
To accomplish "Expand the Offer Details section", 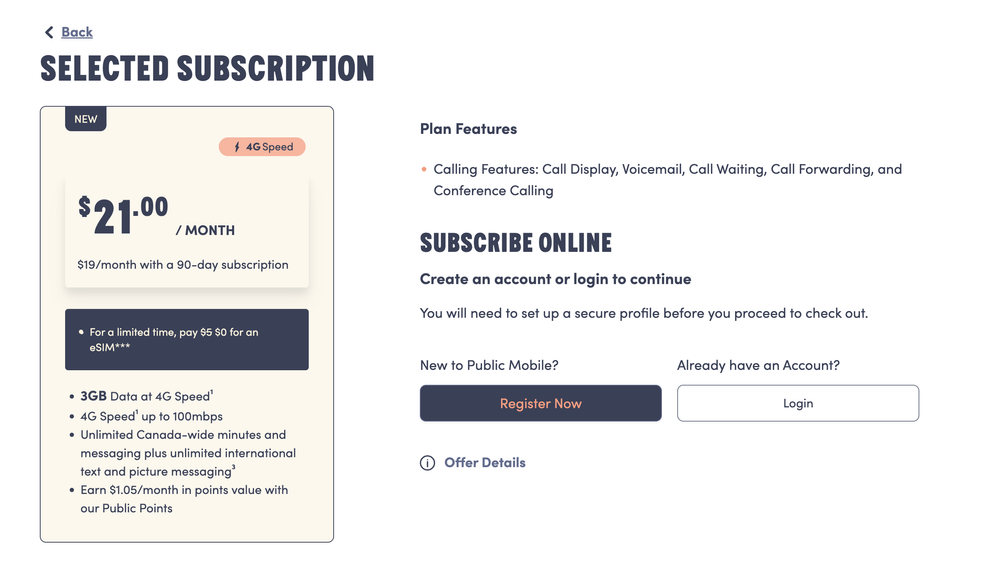I will click(484, 463).
